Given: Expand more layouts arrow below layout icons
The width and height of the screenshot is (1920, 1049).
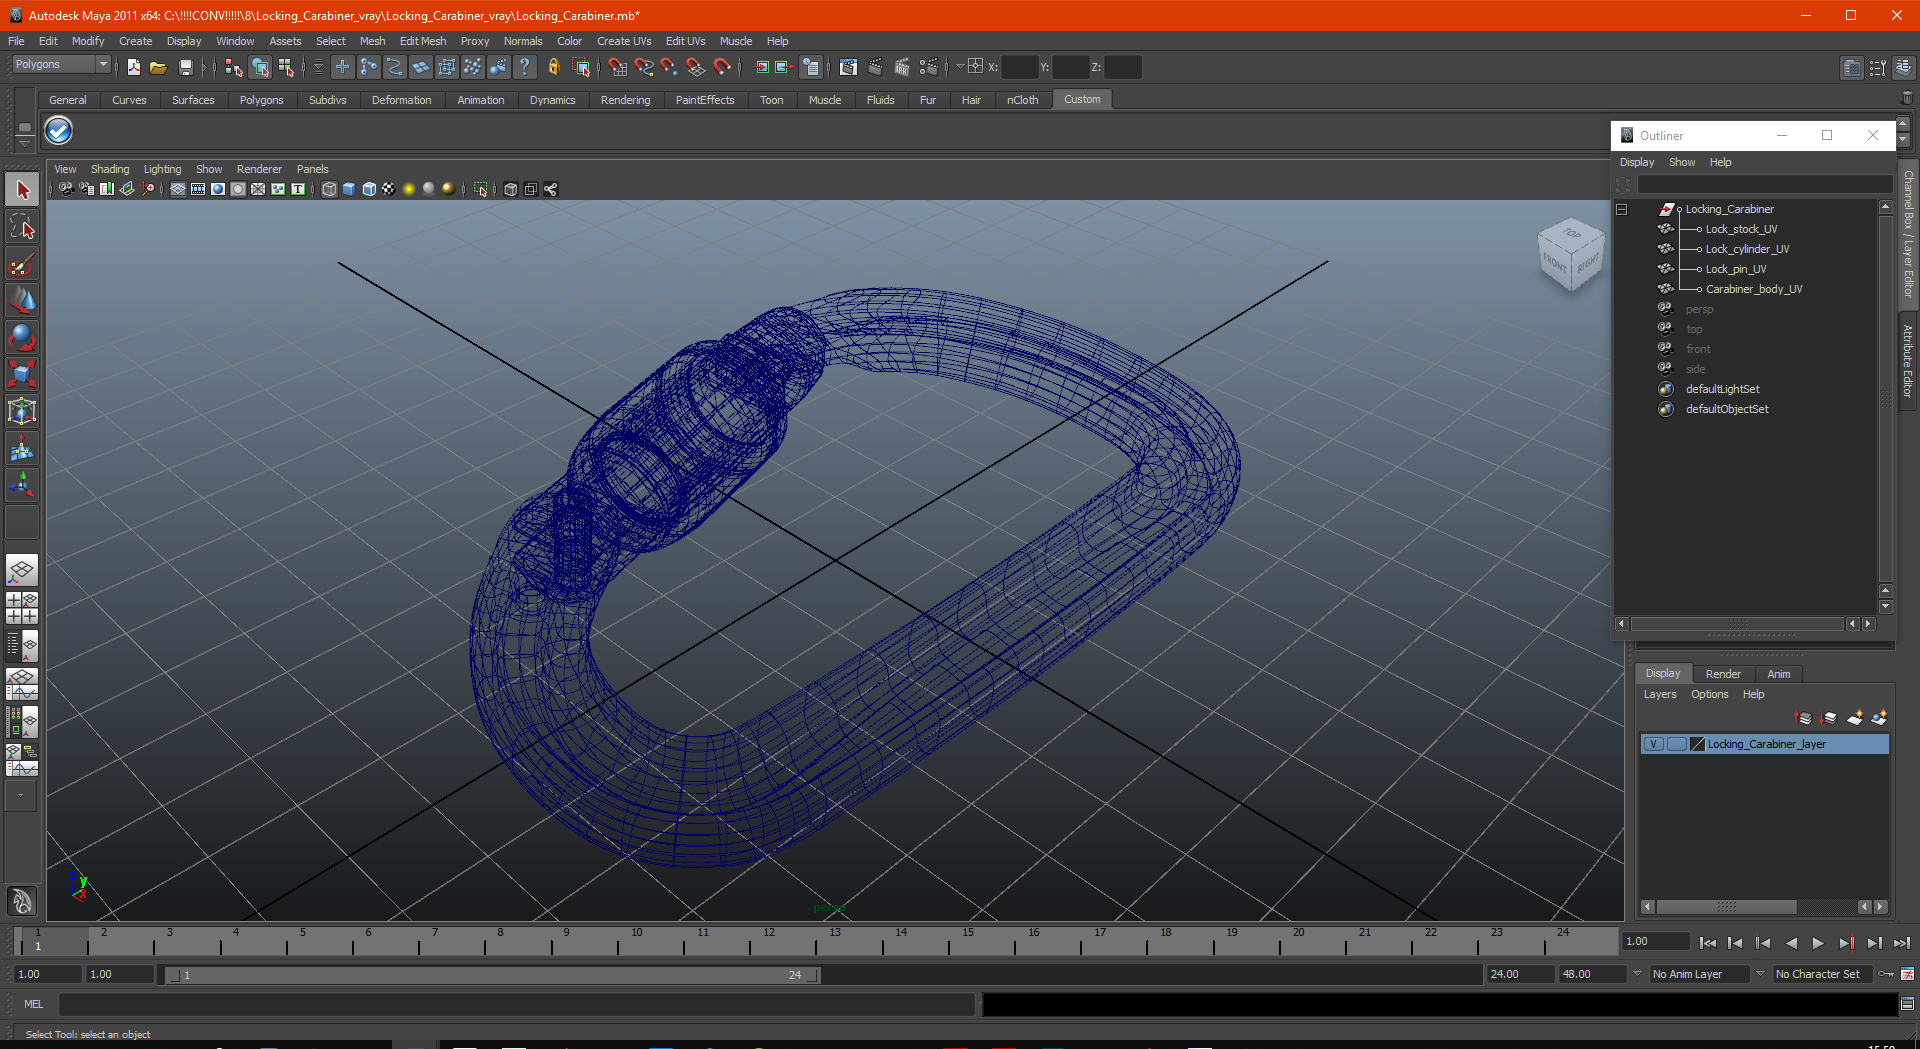Looking at the screenshot, I should tap(21, 796).
